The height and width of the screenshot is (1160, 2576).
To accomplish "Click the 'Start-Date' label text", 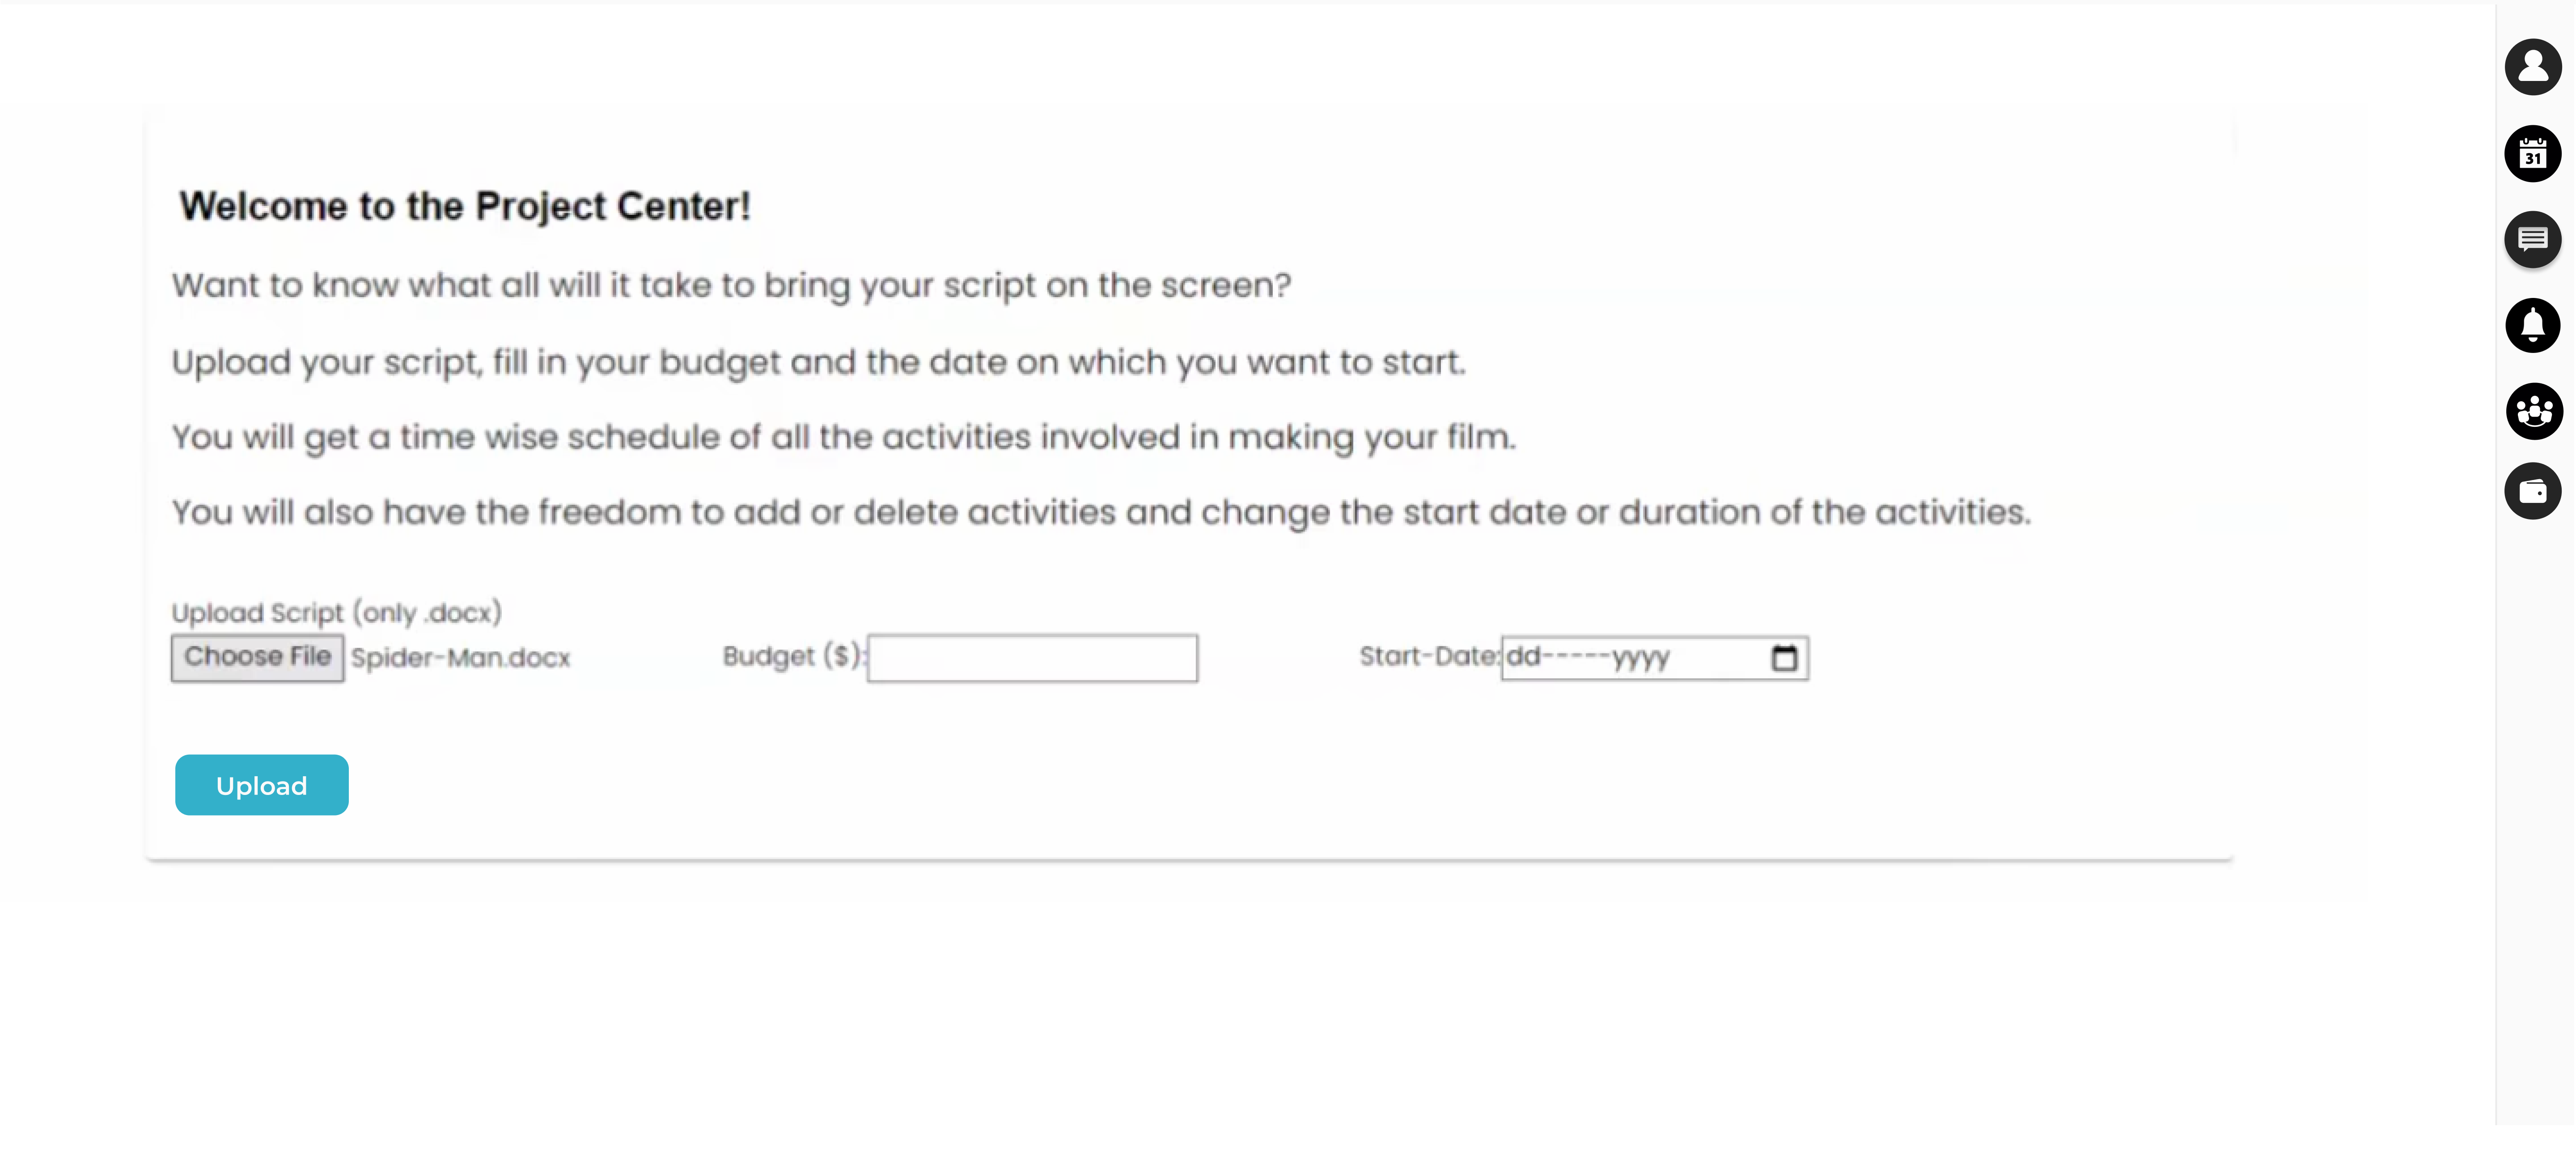I will [x=1427, y=656].
